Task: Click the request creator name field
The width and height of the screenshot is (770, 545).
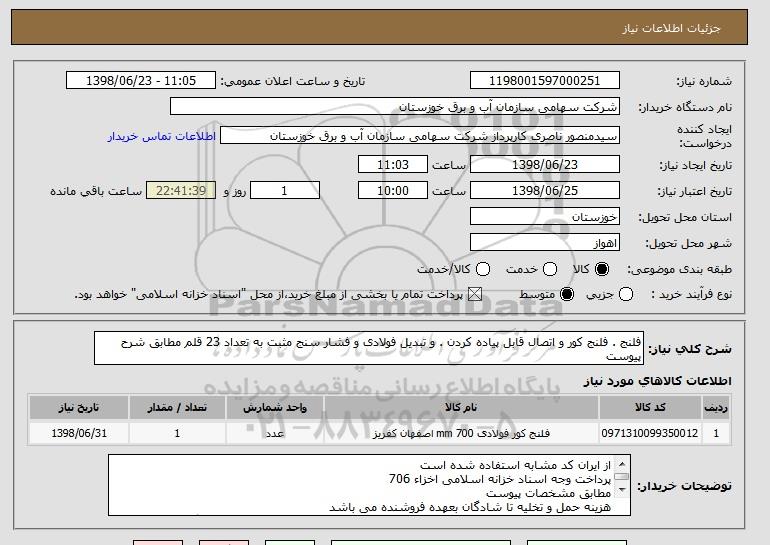Action: (420, 136)
